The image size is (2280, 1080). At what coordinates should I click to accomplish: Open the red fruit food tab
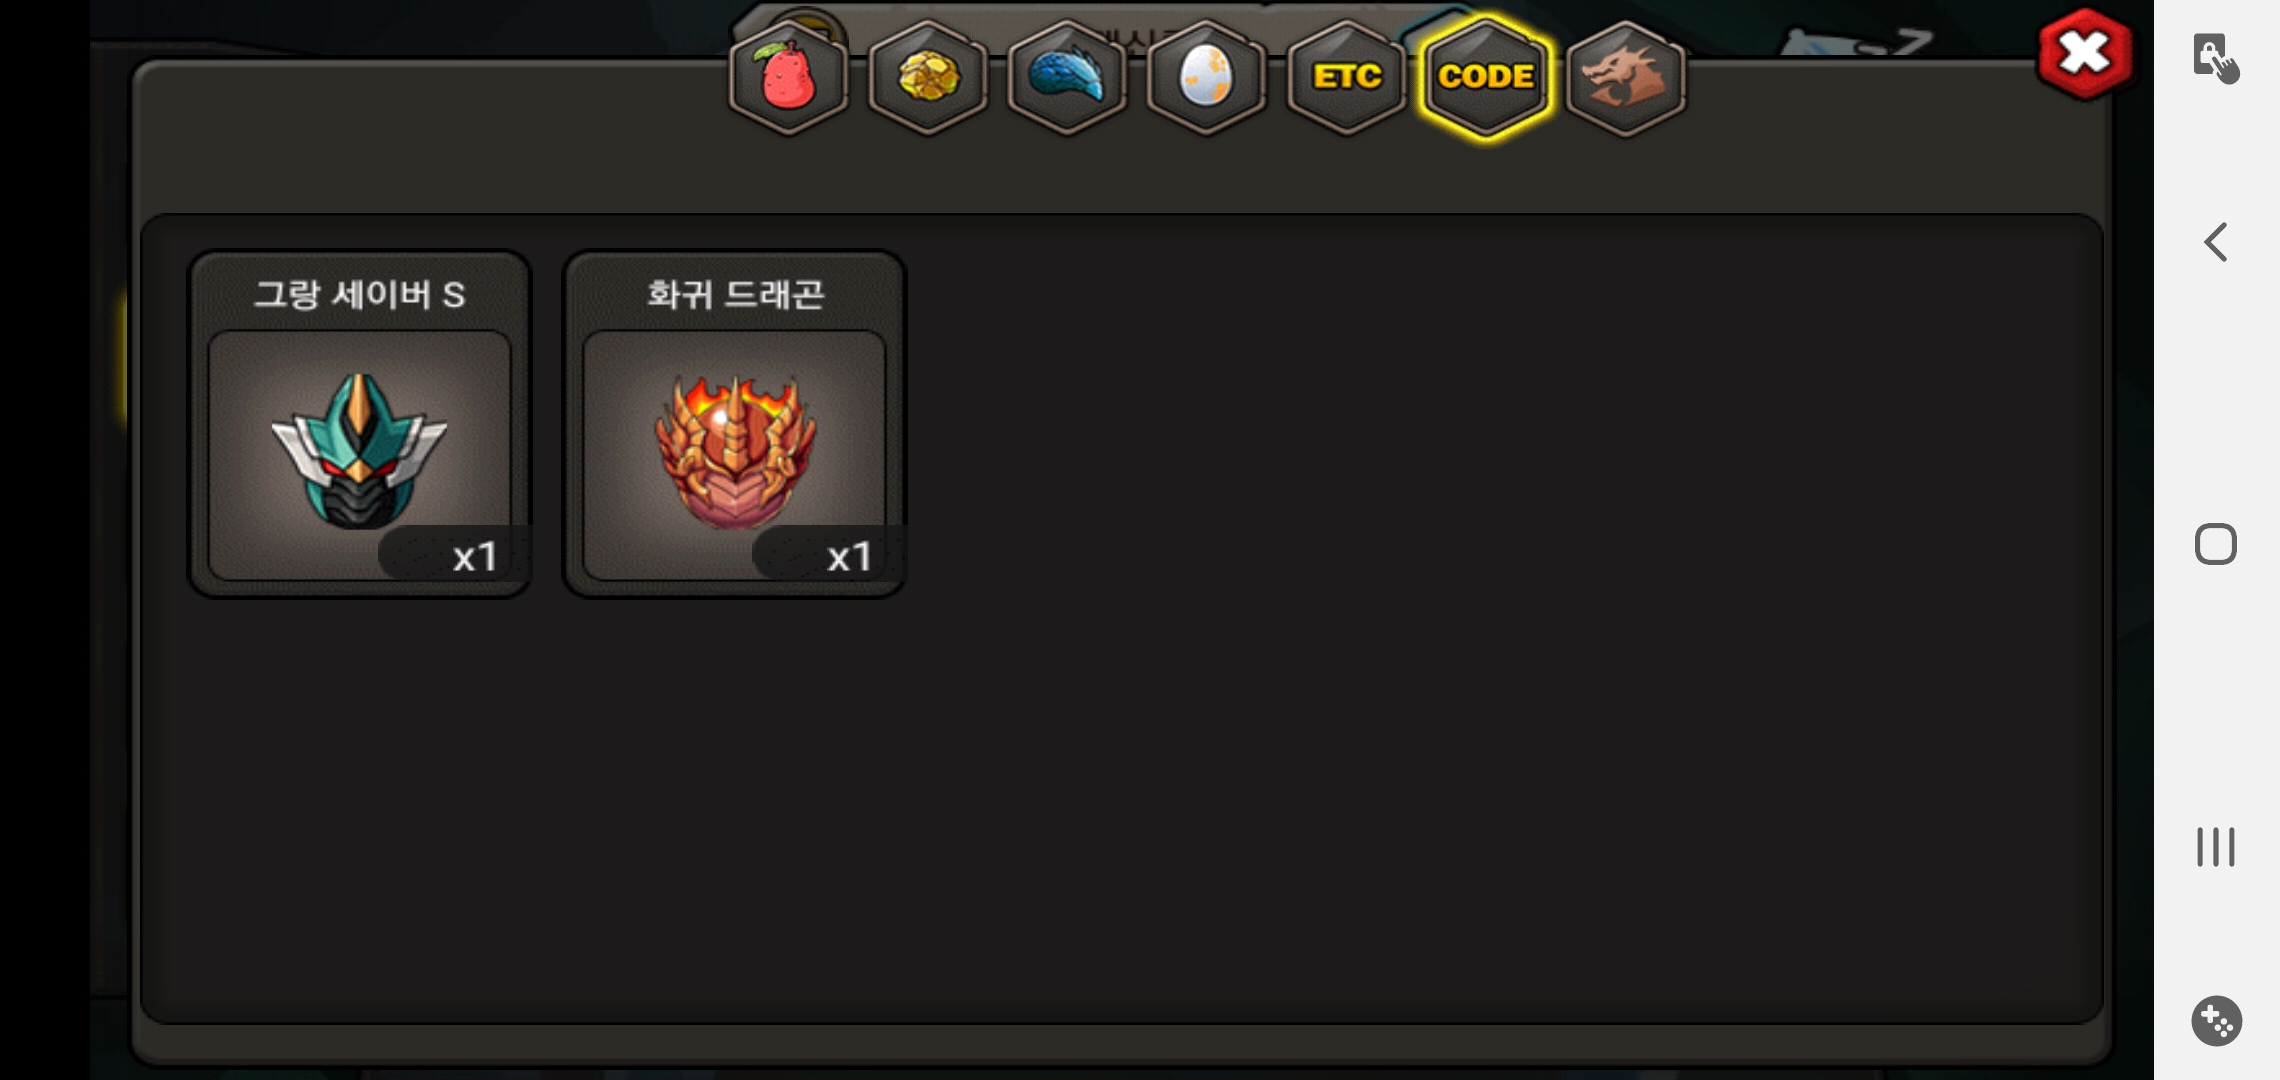[789, 77]
